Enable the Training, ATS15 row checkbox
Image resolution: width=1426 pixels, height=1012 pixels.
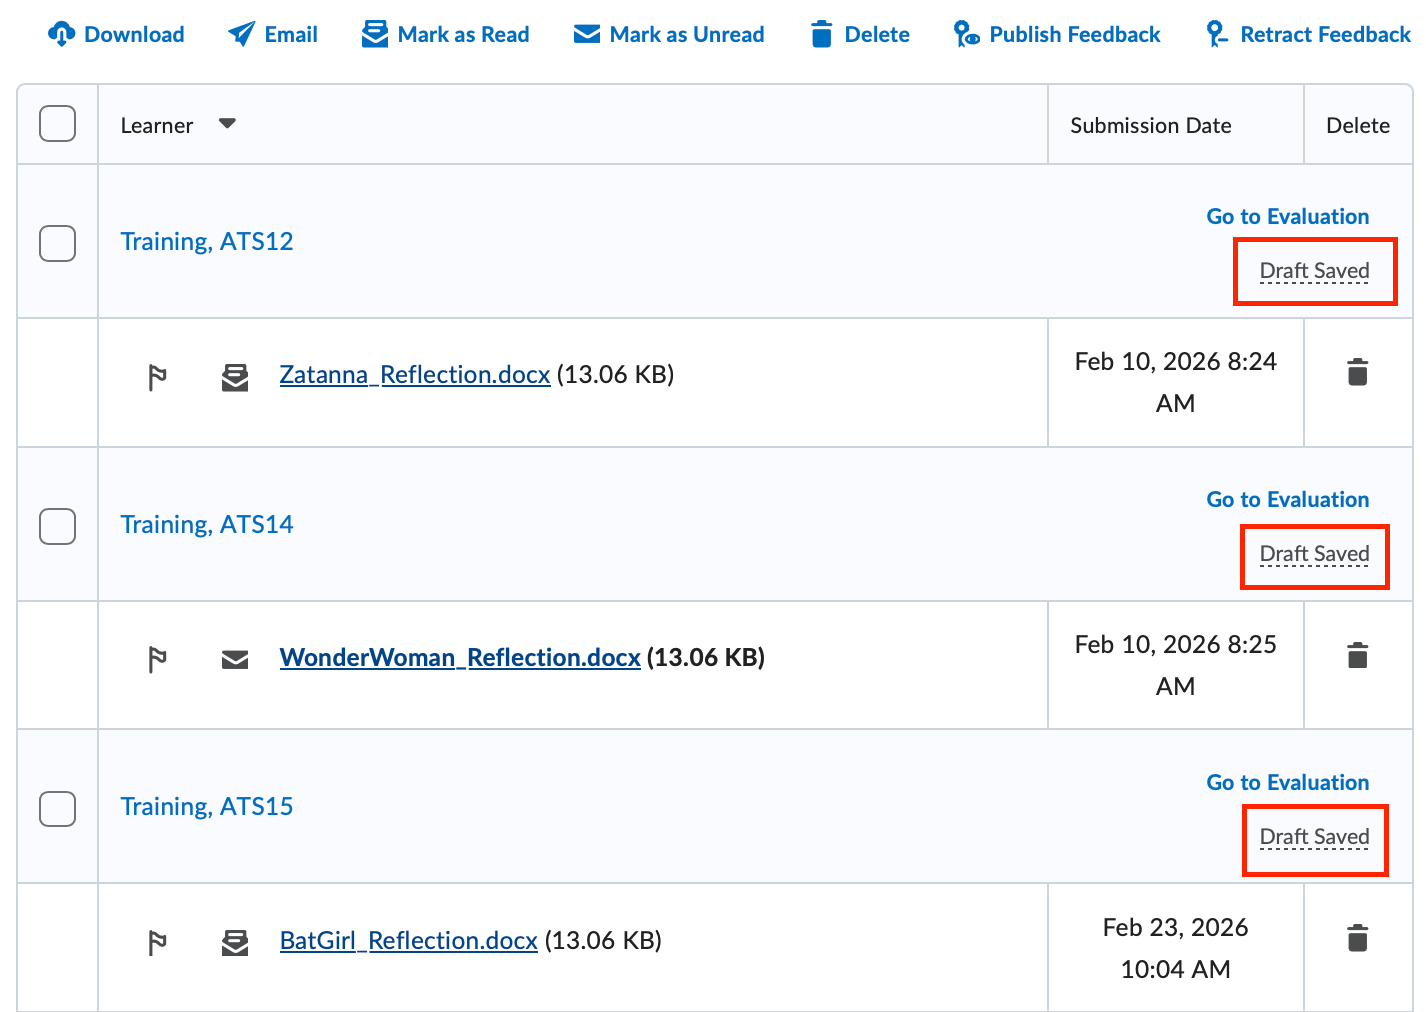pos(57,809)
